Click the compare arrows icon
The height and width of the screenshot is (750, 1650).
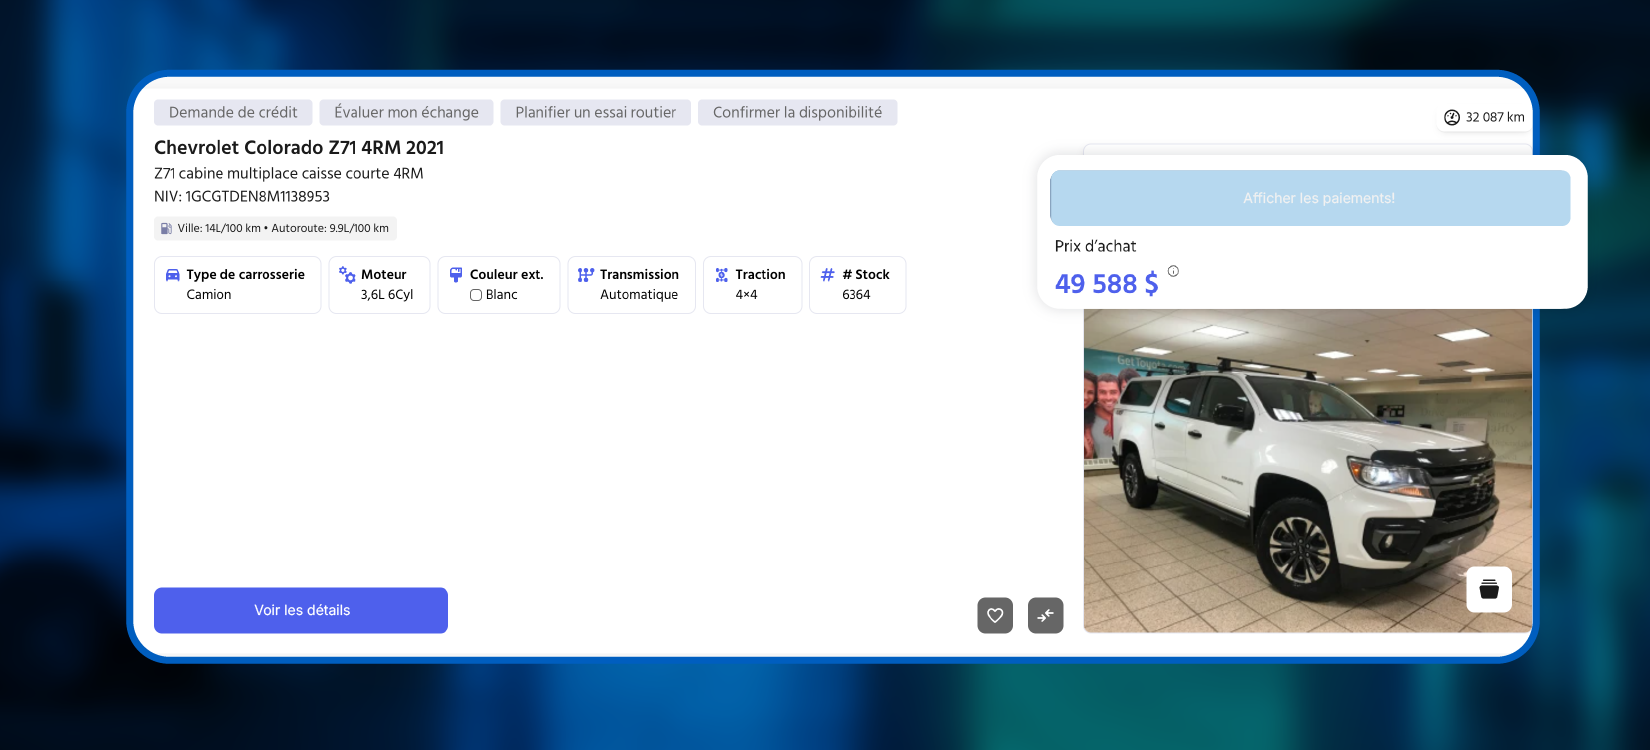tap(1045, 615)
